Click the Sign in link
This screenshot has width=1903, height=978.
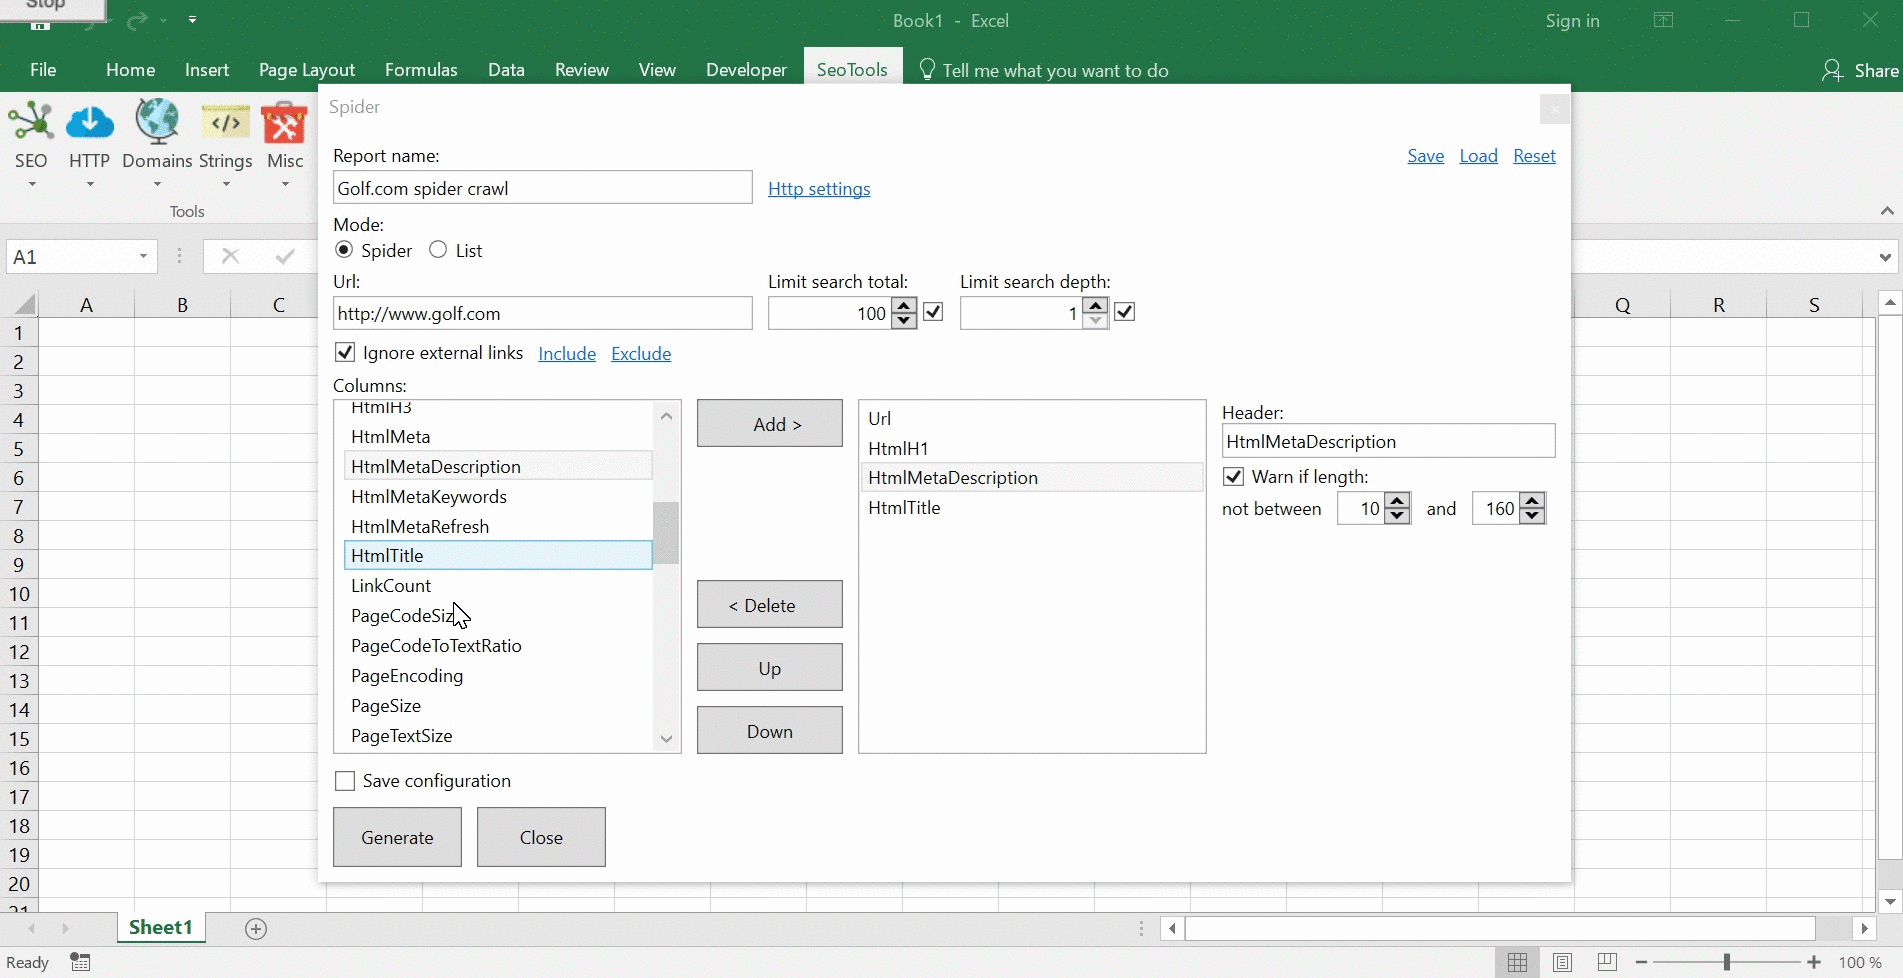[1572, 20]
